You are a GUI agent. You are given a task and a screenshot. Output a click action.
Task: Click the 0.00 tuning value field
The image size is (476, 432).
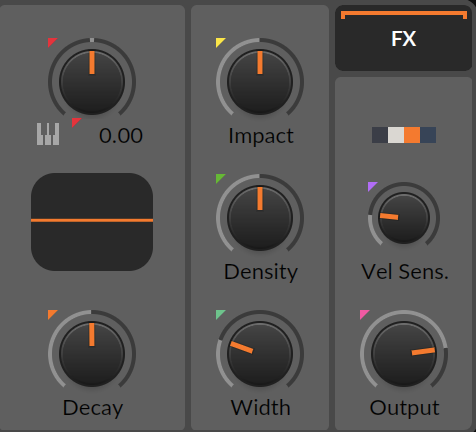(121, 136)
